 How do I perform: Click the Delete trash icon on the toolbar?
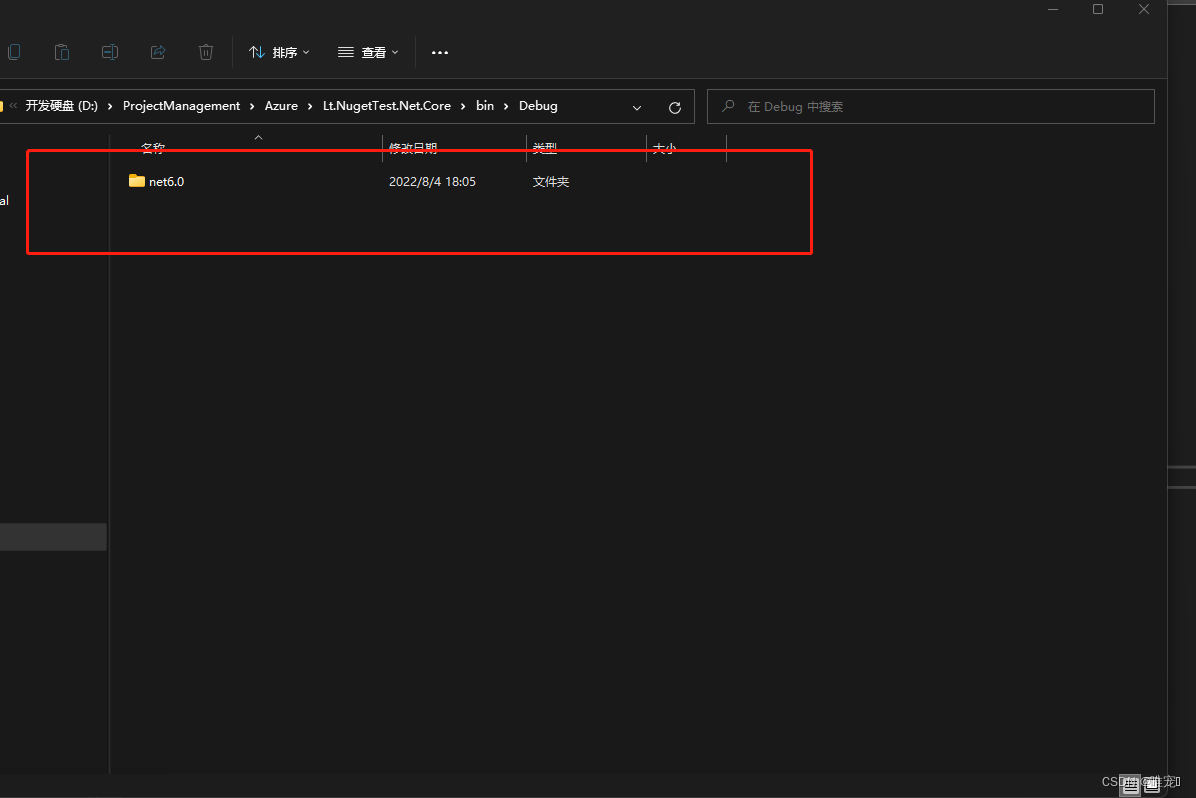206,52
